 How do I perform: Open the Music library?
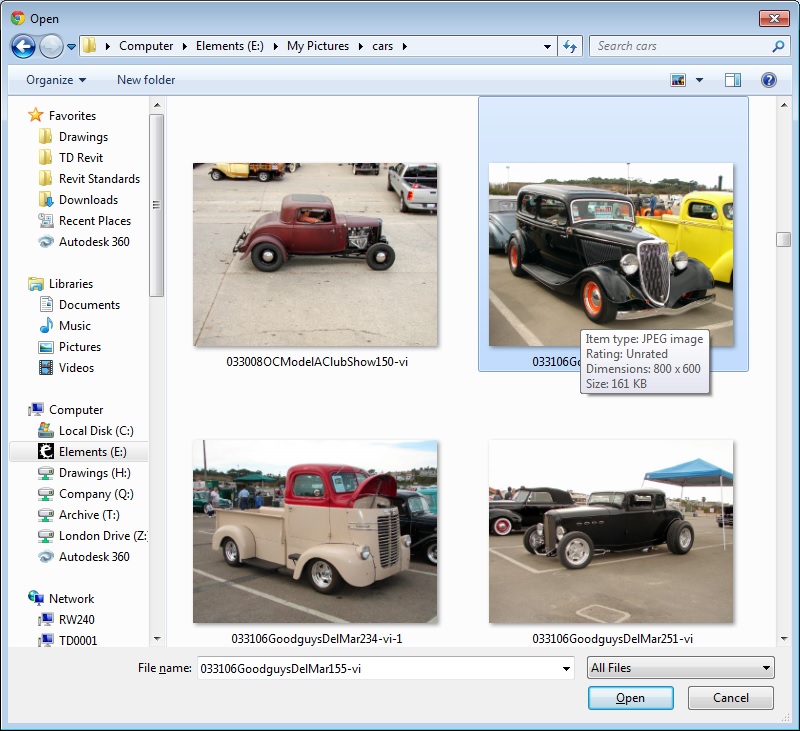click(74, 326)
